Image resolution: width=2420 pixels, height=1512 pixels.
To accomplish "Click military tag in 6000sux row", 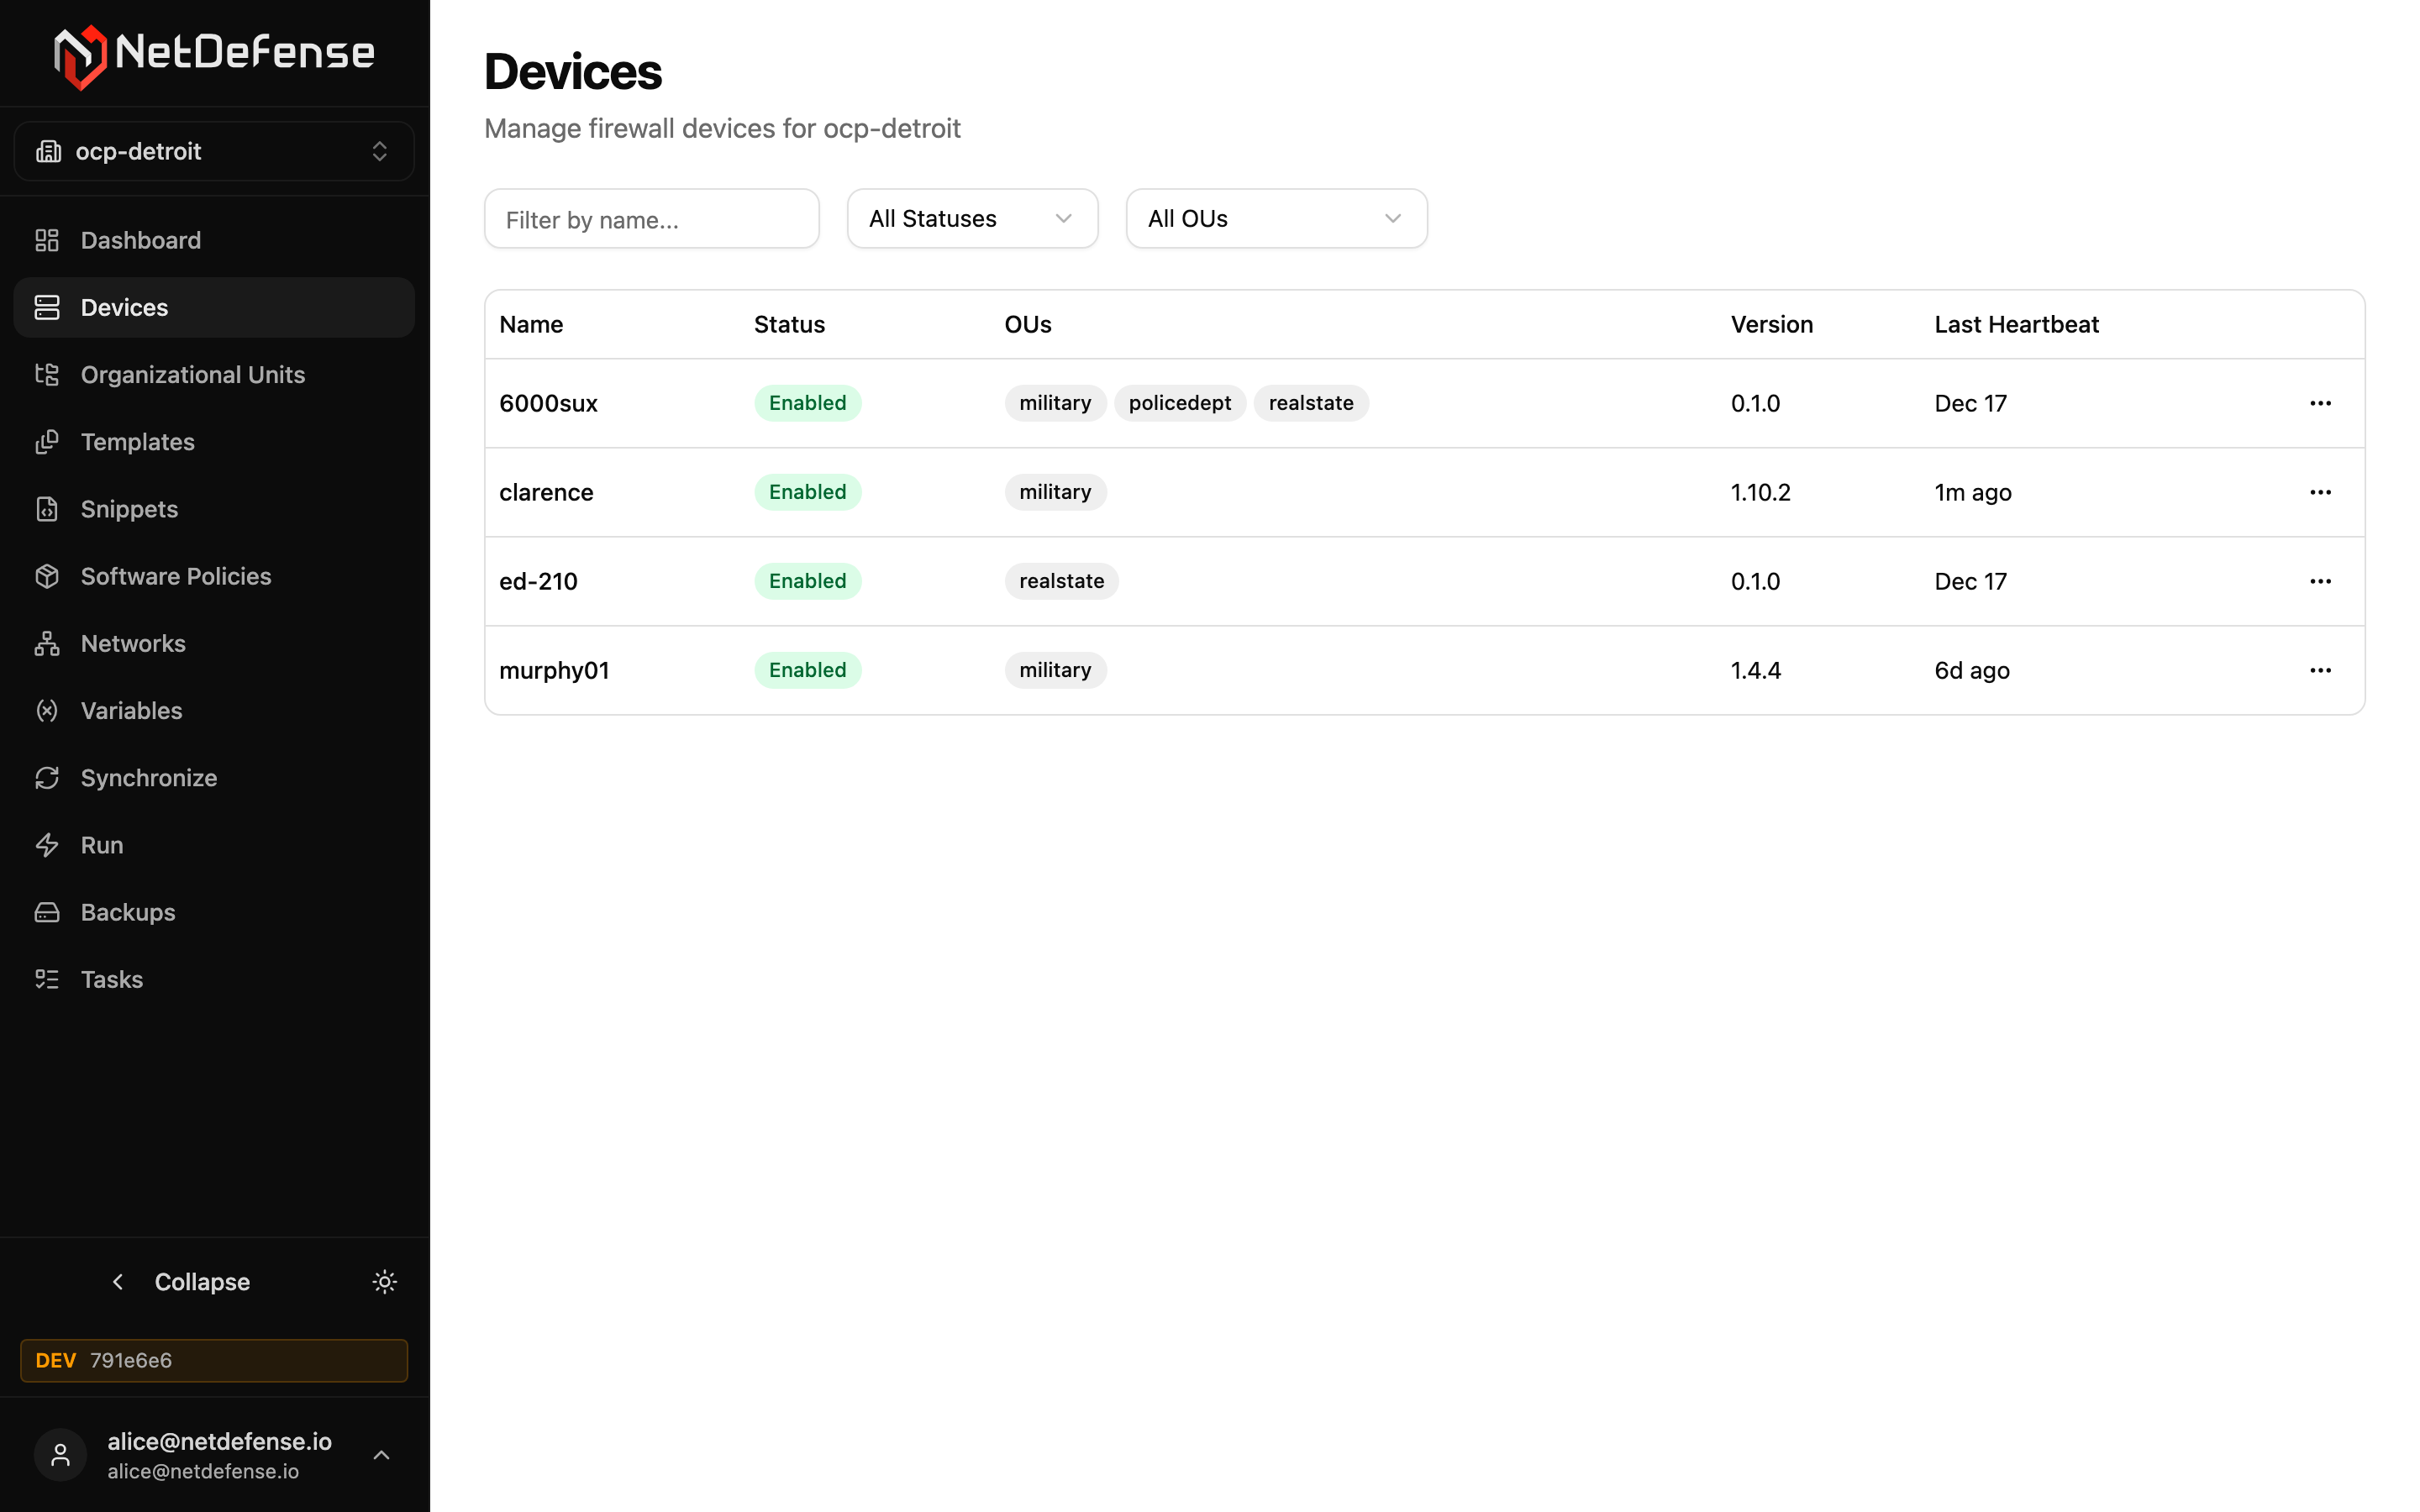I will (x=1055, y=403).
